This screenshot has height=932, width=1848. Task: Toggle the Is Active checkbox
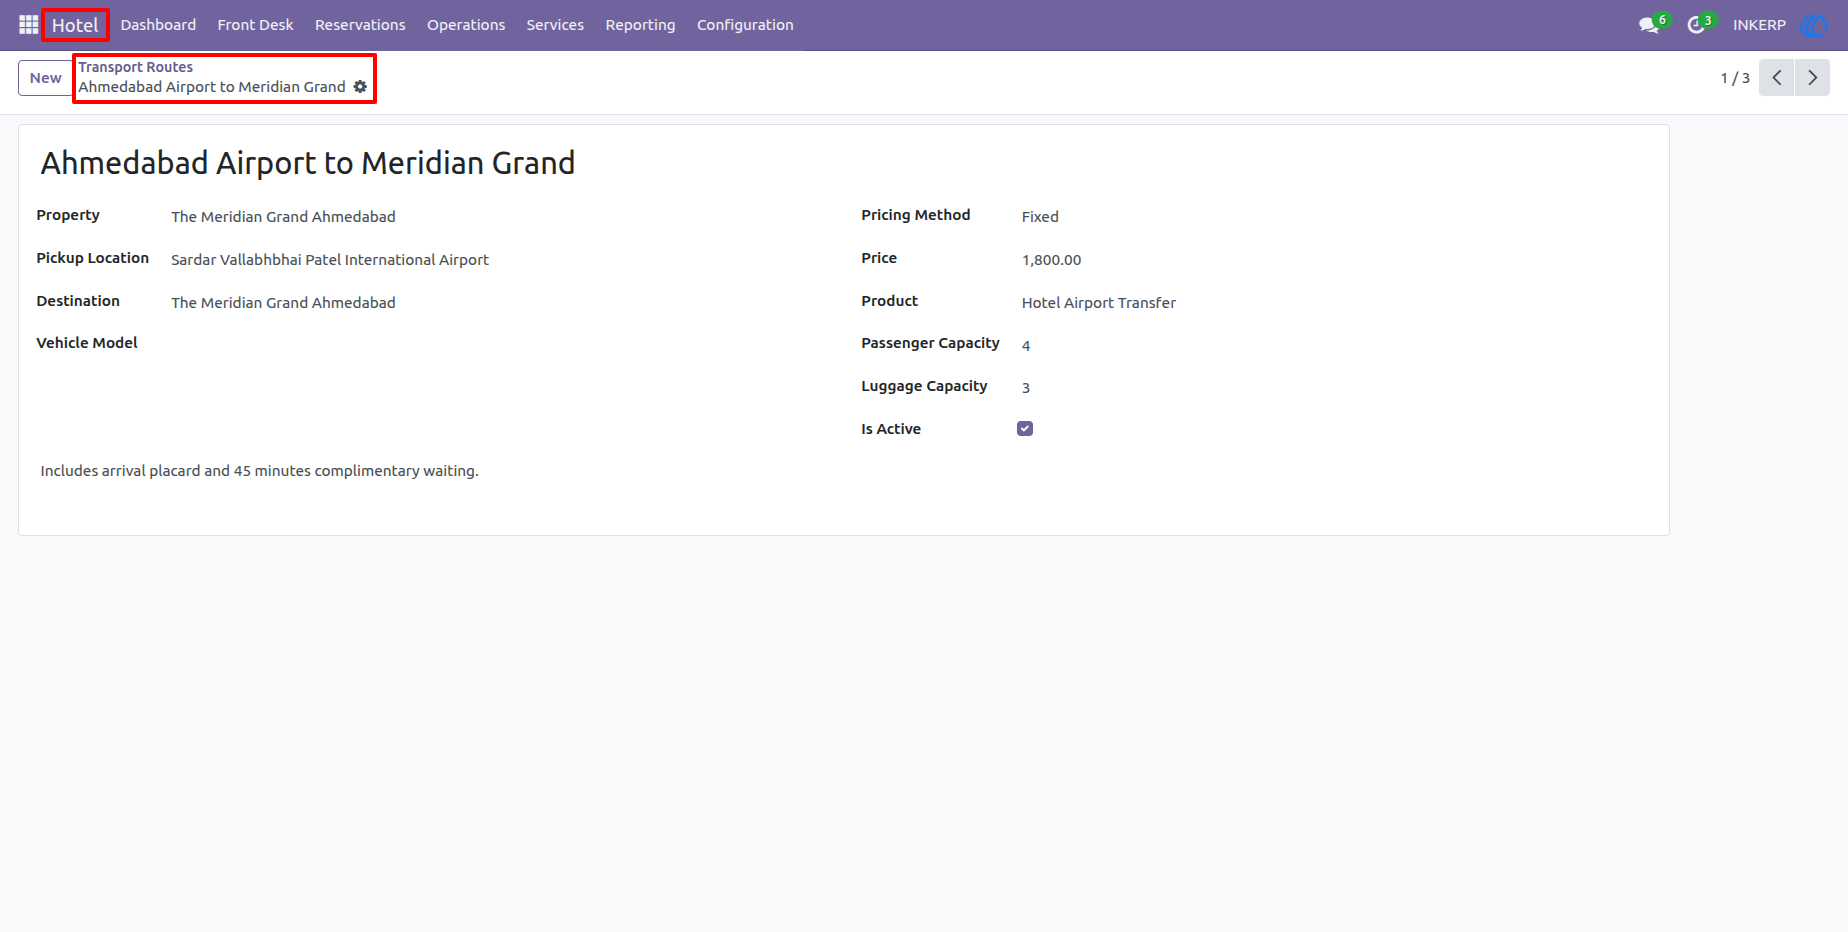[1025, 429]
